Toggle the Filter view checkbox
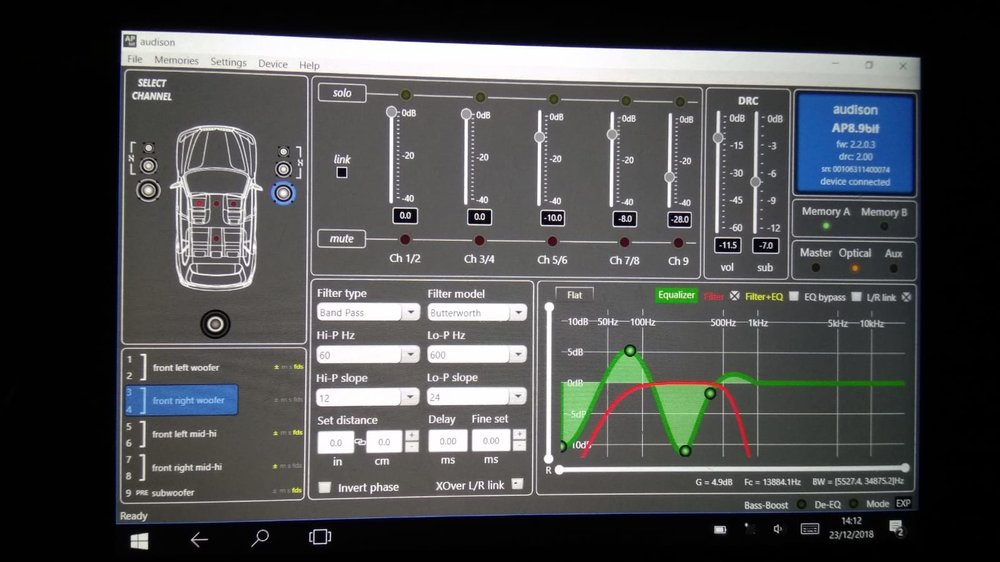The image size is (1000, 562). click(735, 296)
